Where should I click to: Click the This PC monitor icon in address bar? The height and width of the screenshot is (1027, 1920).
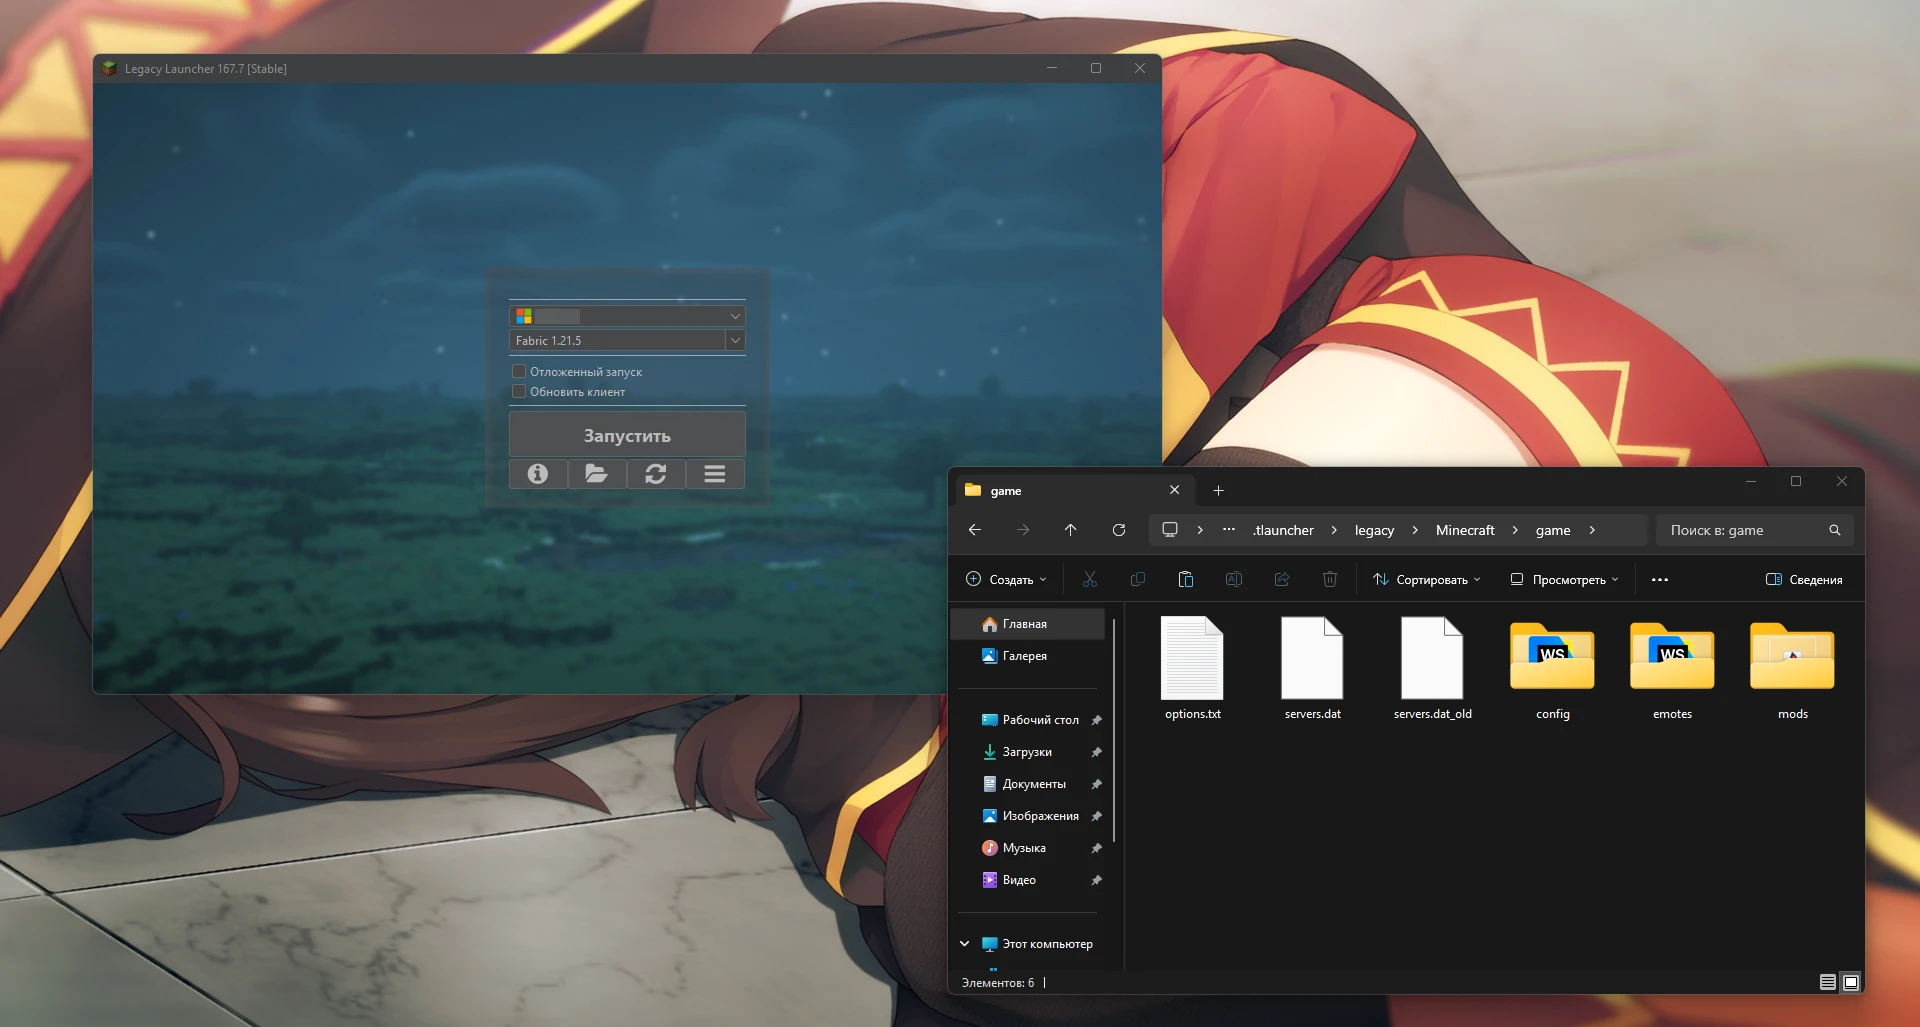click(1170, 530)
